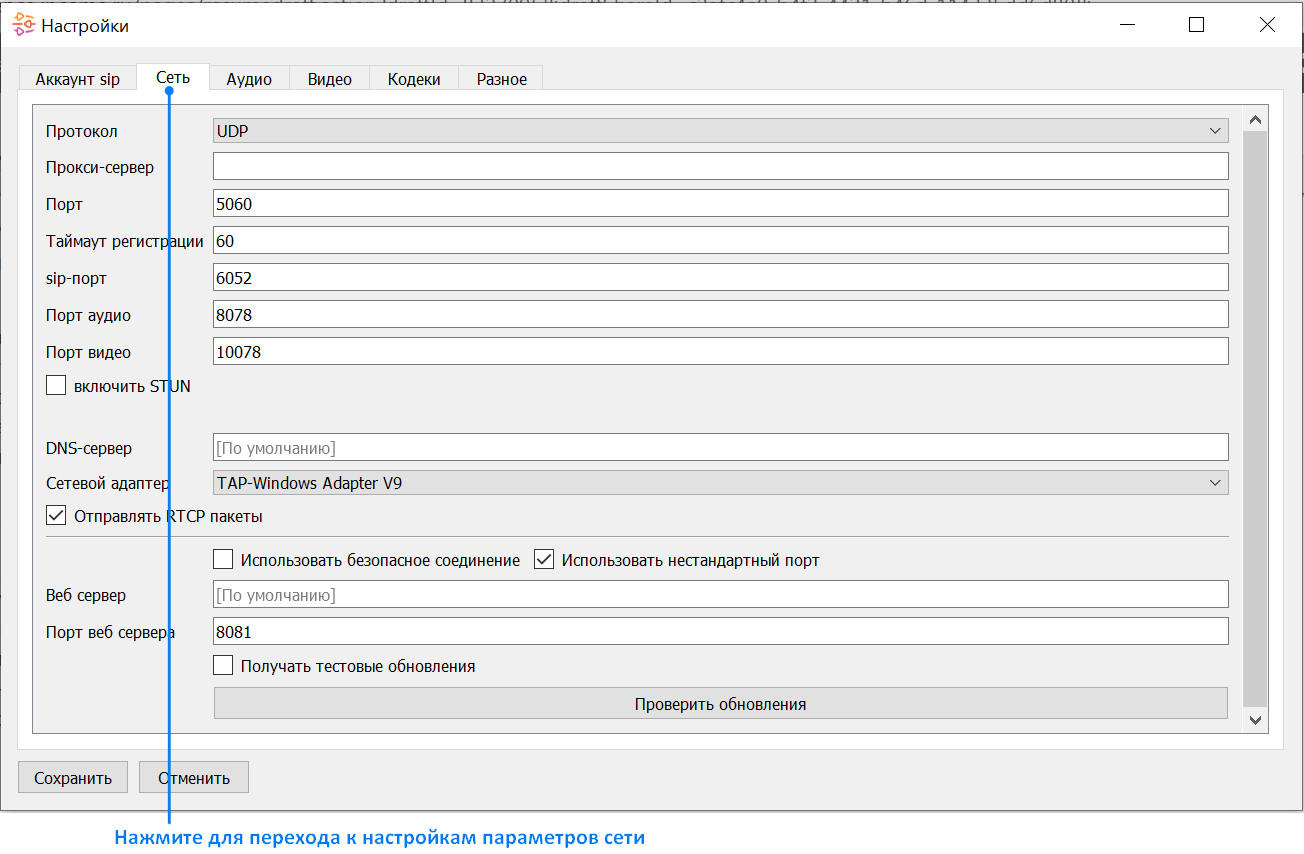Focus the DNS-сервер input field
The image size is (1304, 854).
(x=721, y=448)
